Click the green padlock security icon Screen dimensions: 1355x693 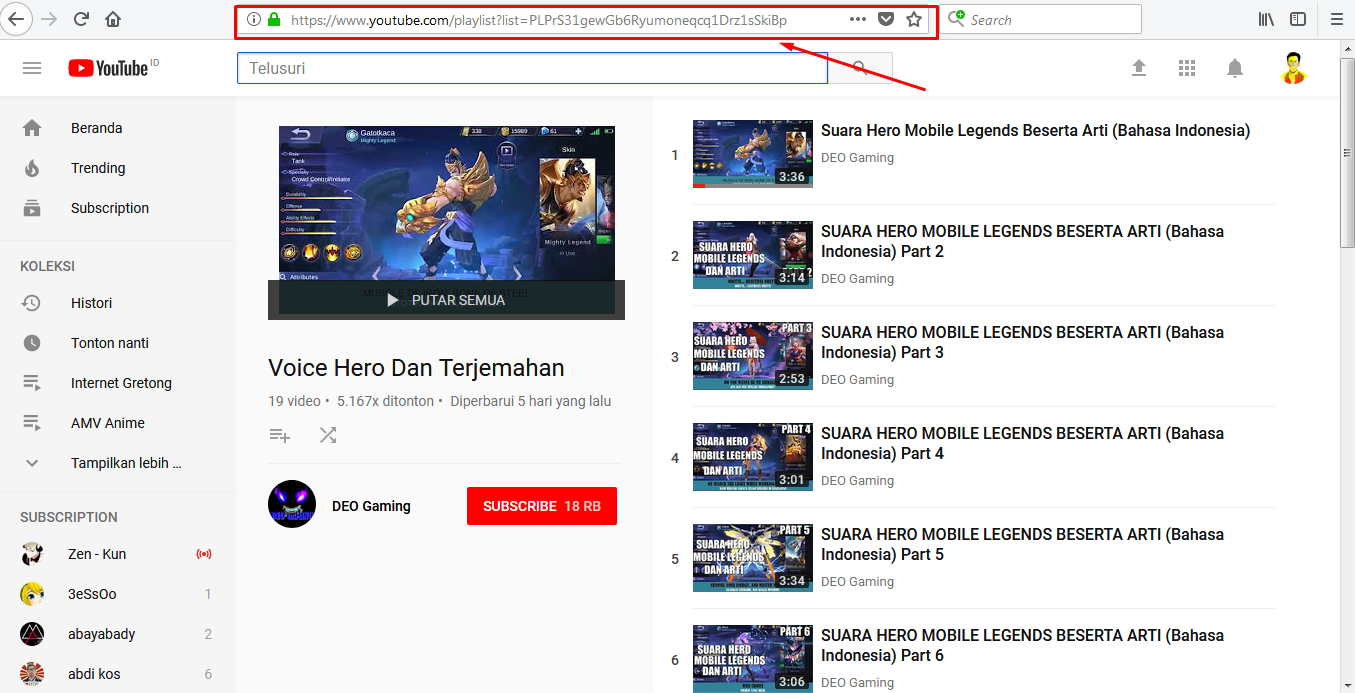coord(274,19)
